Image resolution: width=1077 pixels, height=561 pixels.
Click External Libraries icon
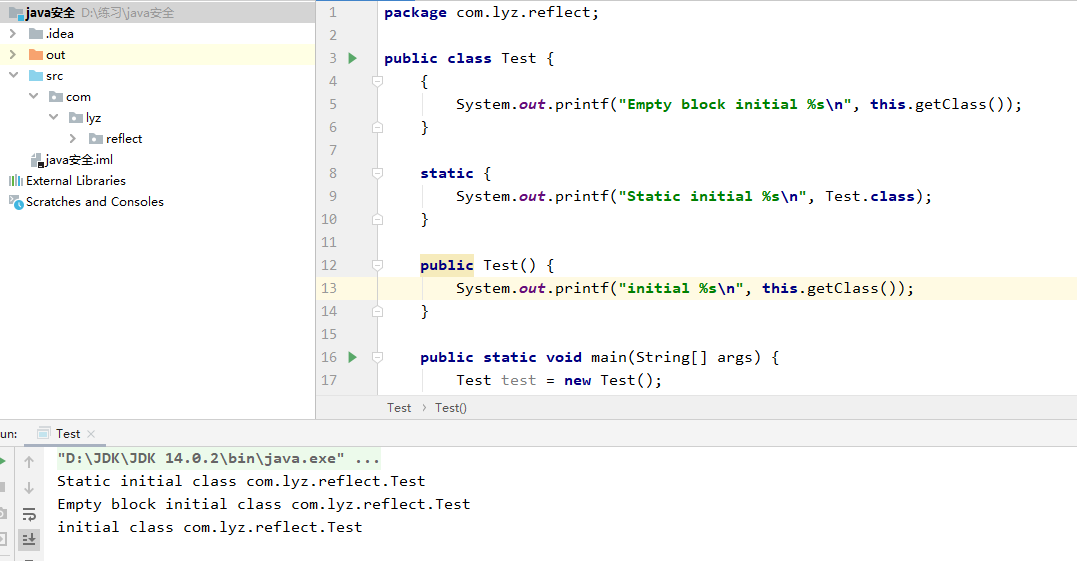(x=15, y=181)
